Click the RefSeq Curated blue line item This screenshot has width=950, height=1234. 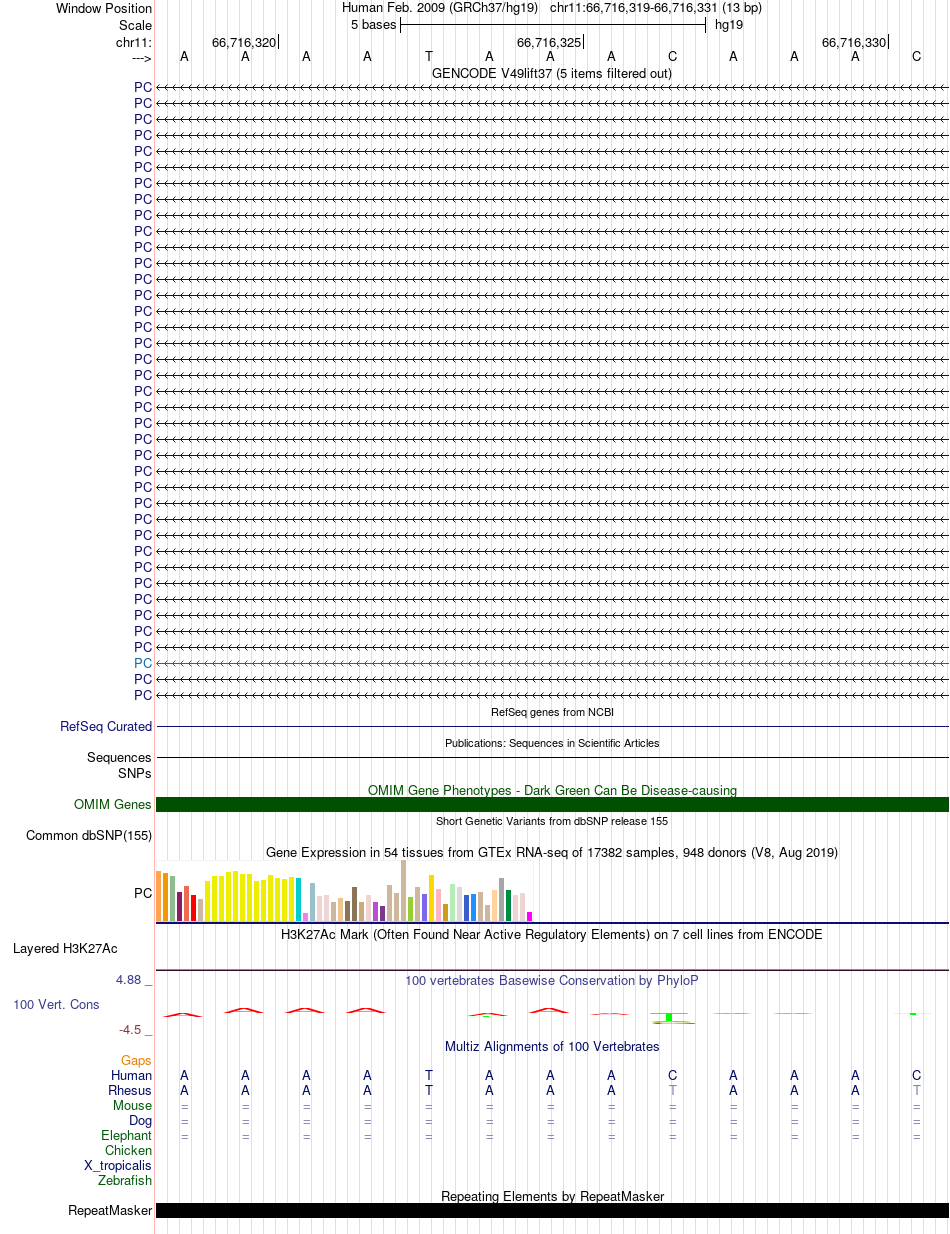[553, 727]
